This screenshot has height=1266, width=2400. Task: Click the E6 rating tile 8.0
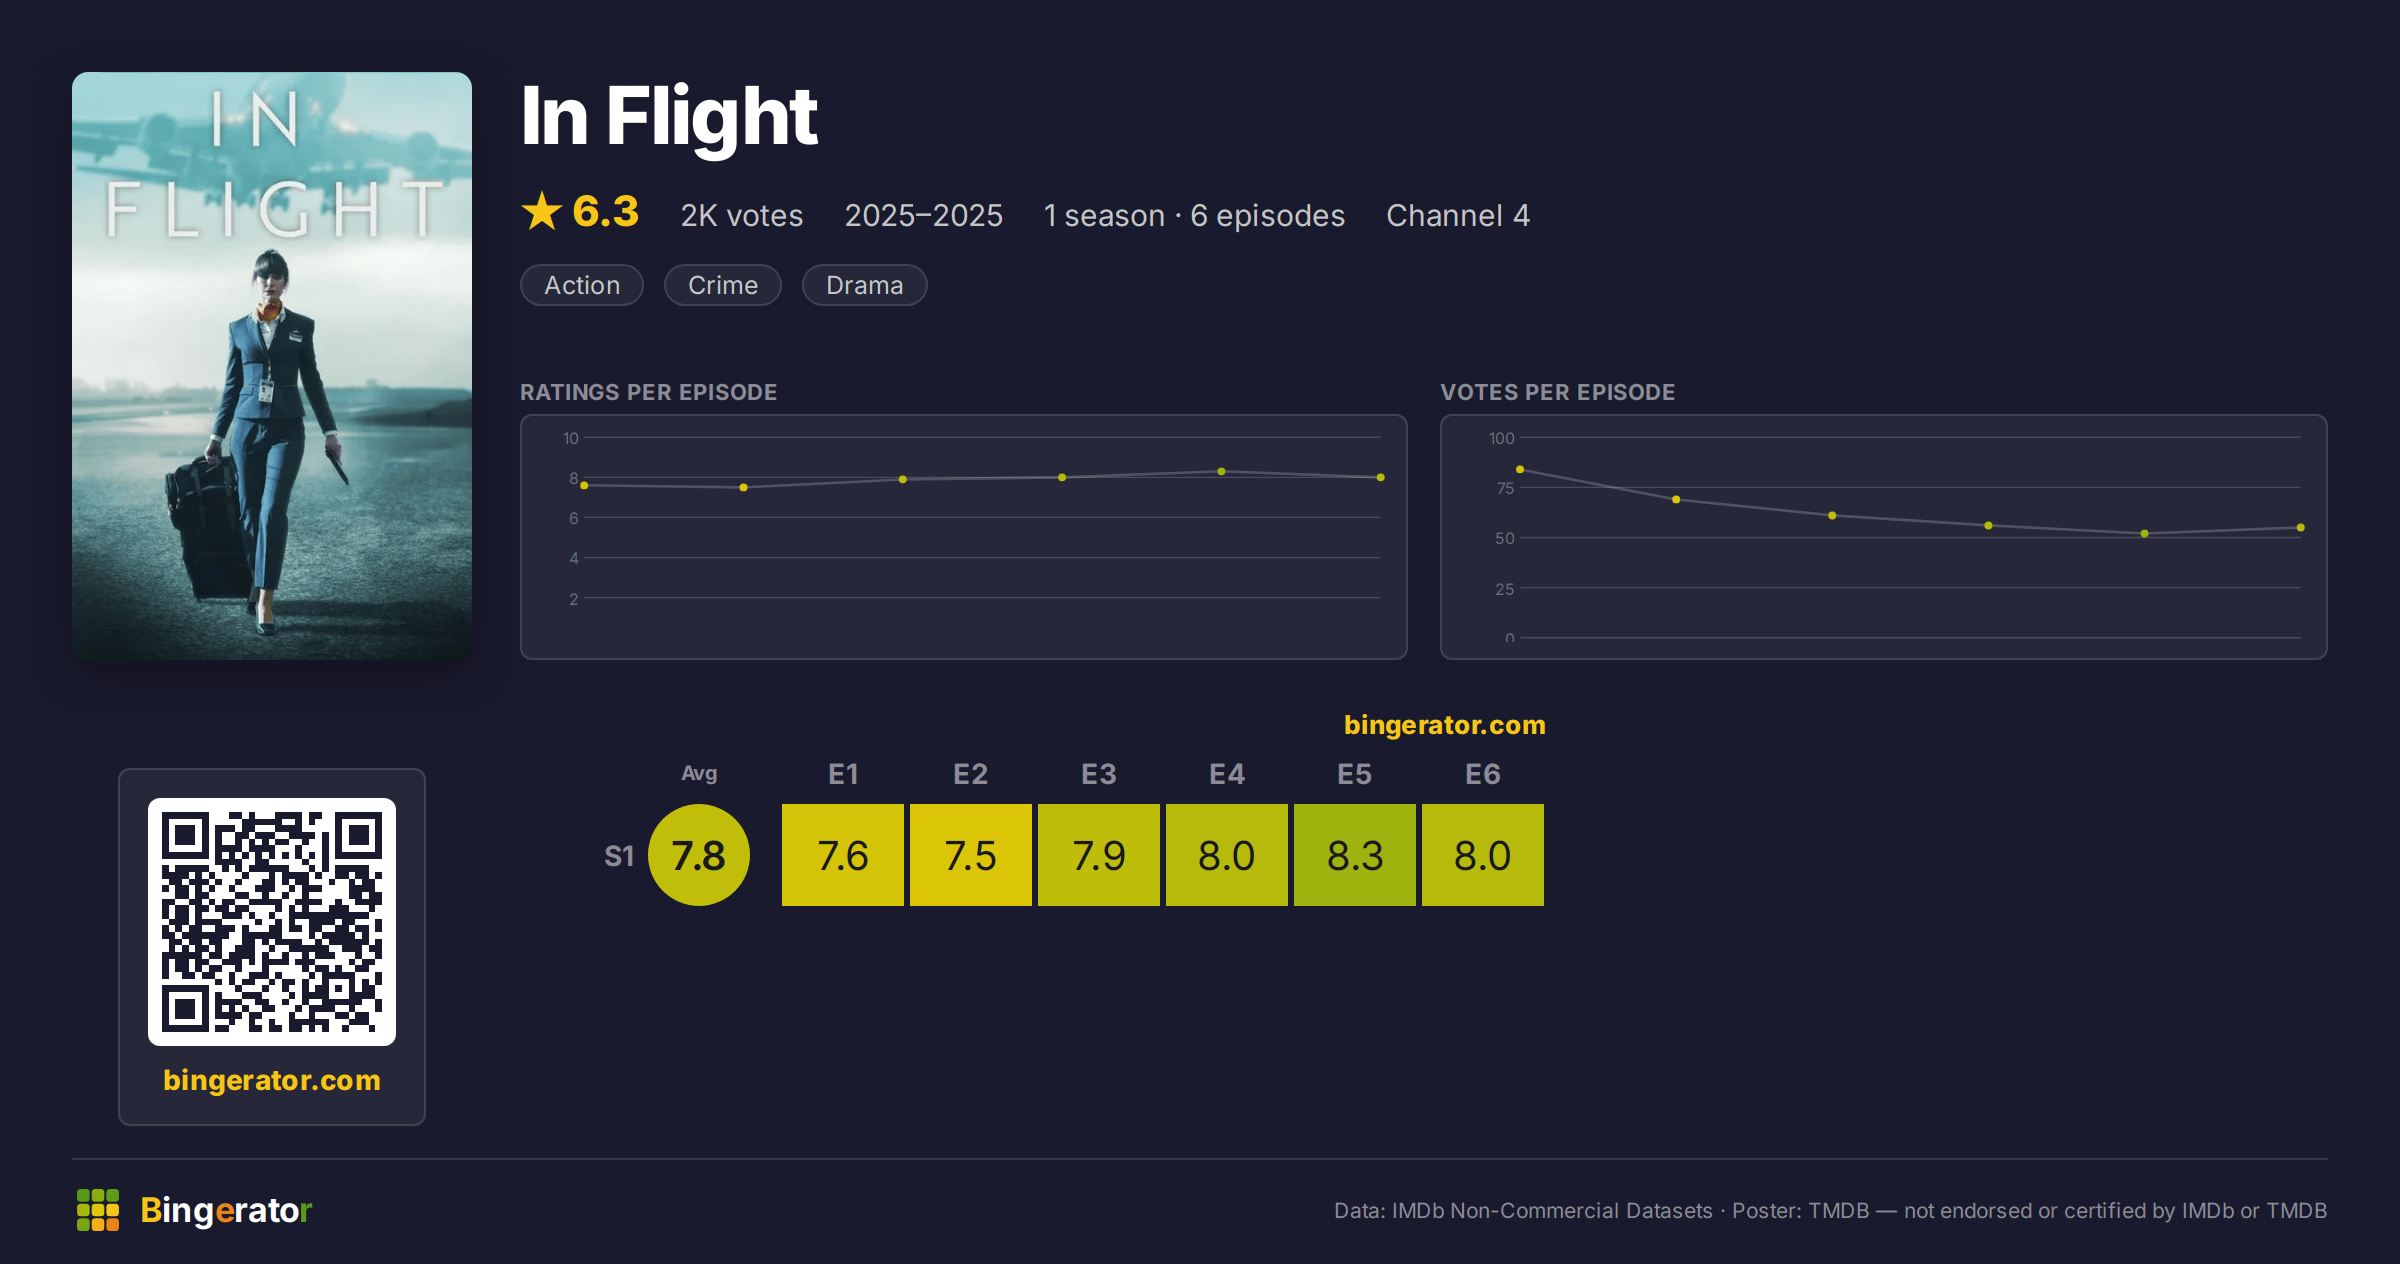point(1483,855)
